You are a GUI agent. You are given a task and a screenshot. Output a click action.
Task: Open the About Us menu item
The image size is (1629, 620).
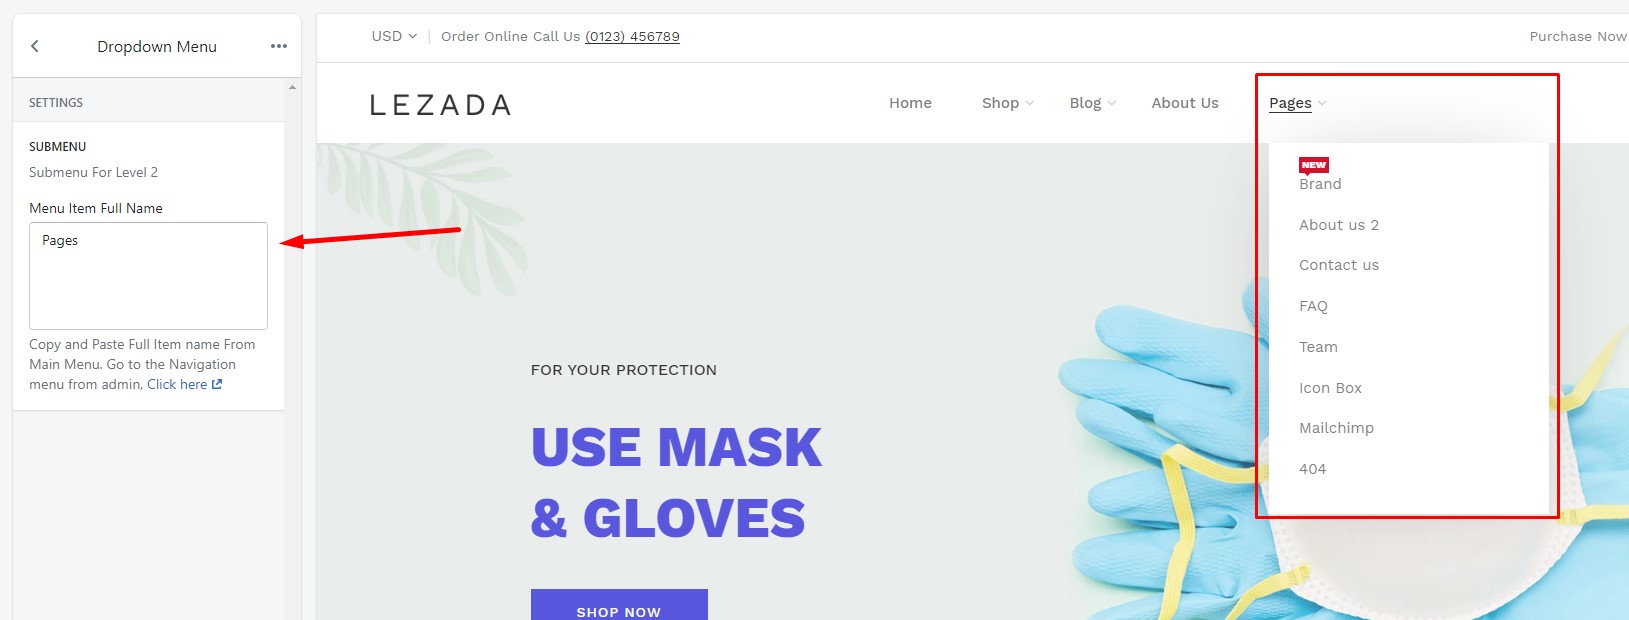click(x=1185, y=103)
